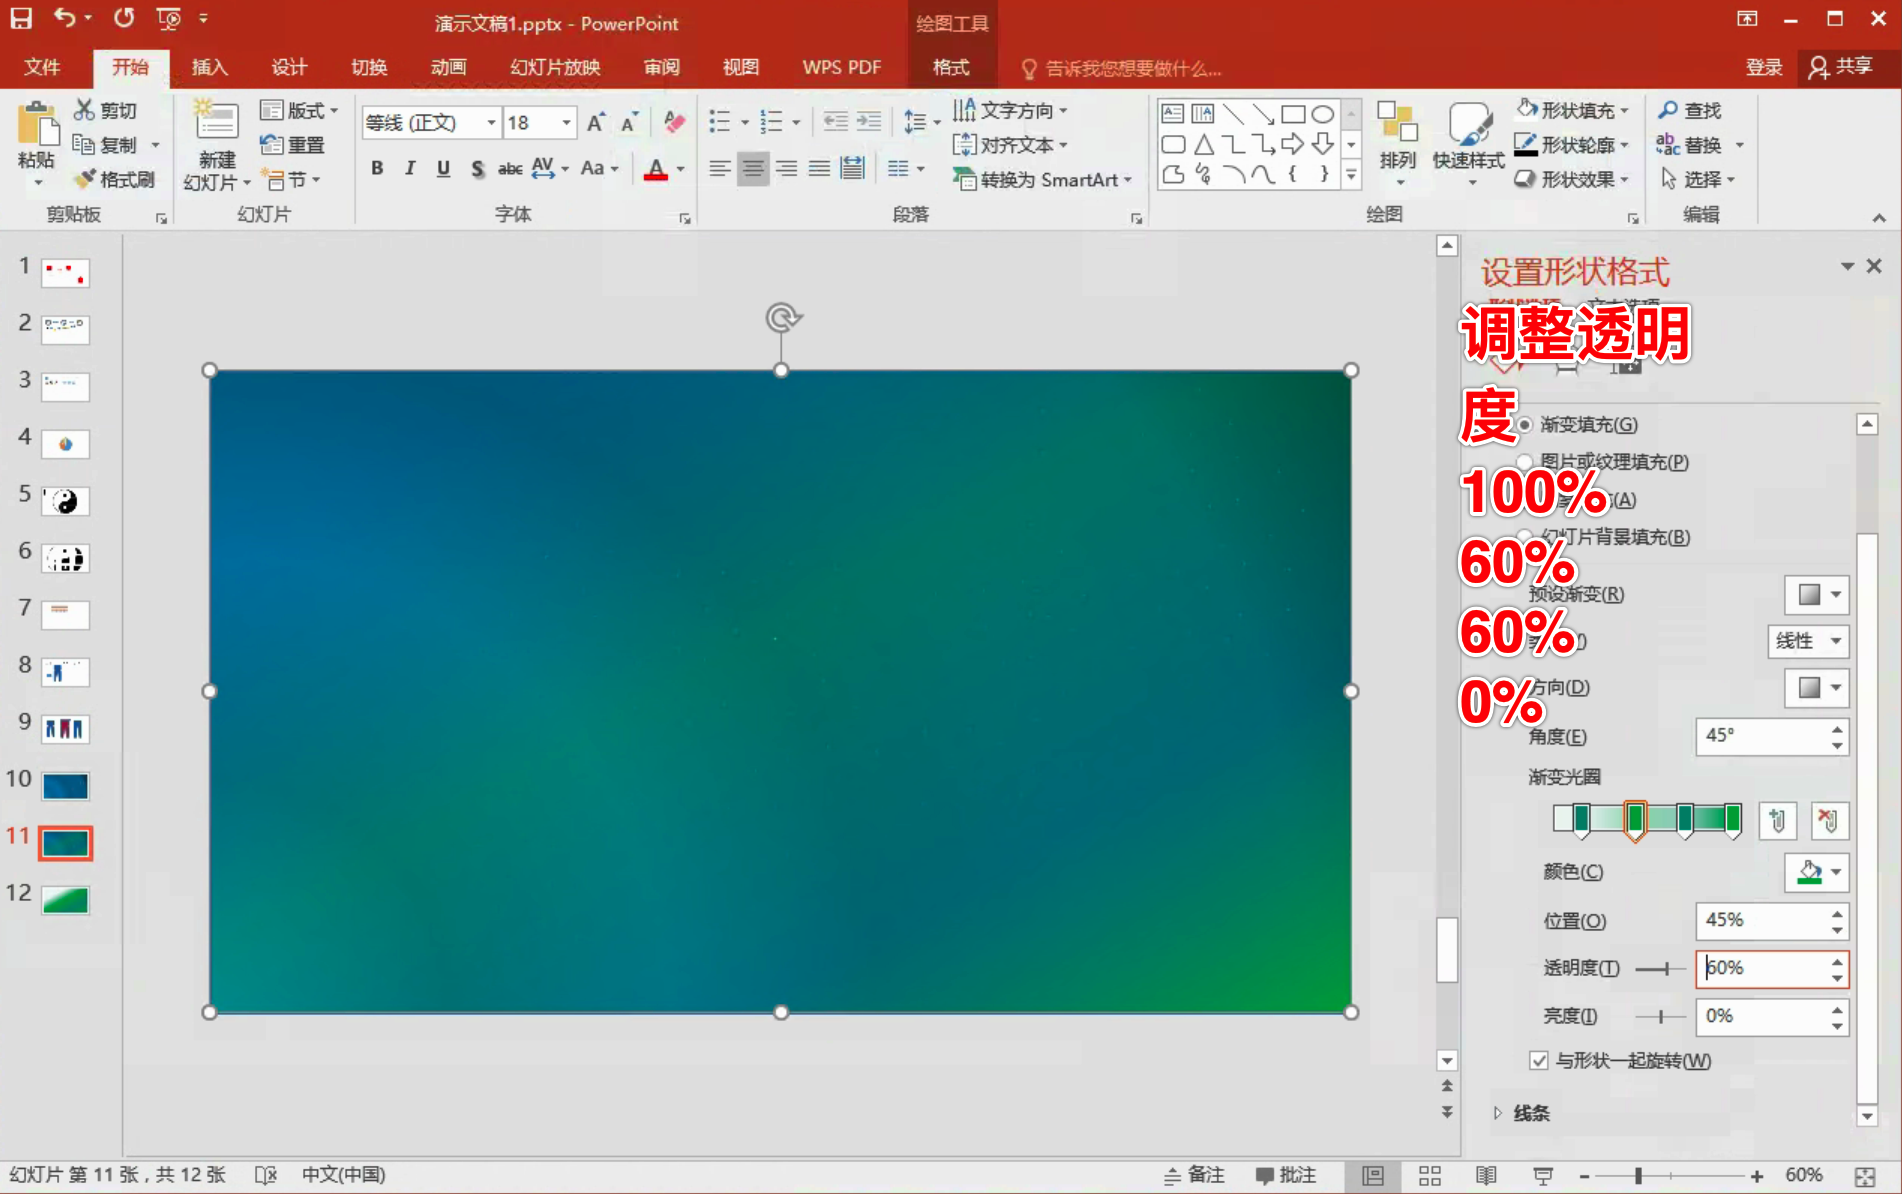Open Drawing Tools Format tab

click(x=951, y=67)
